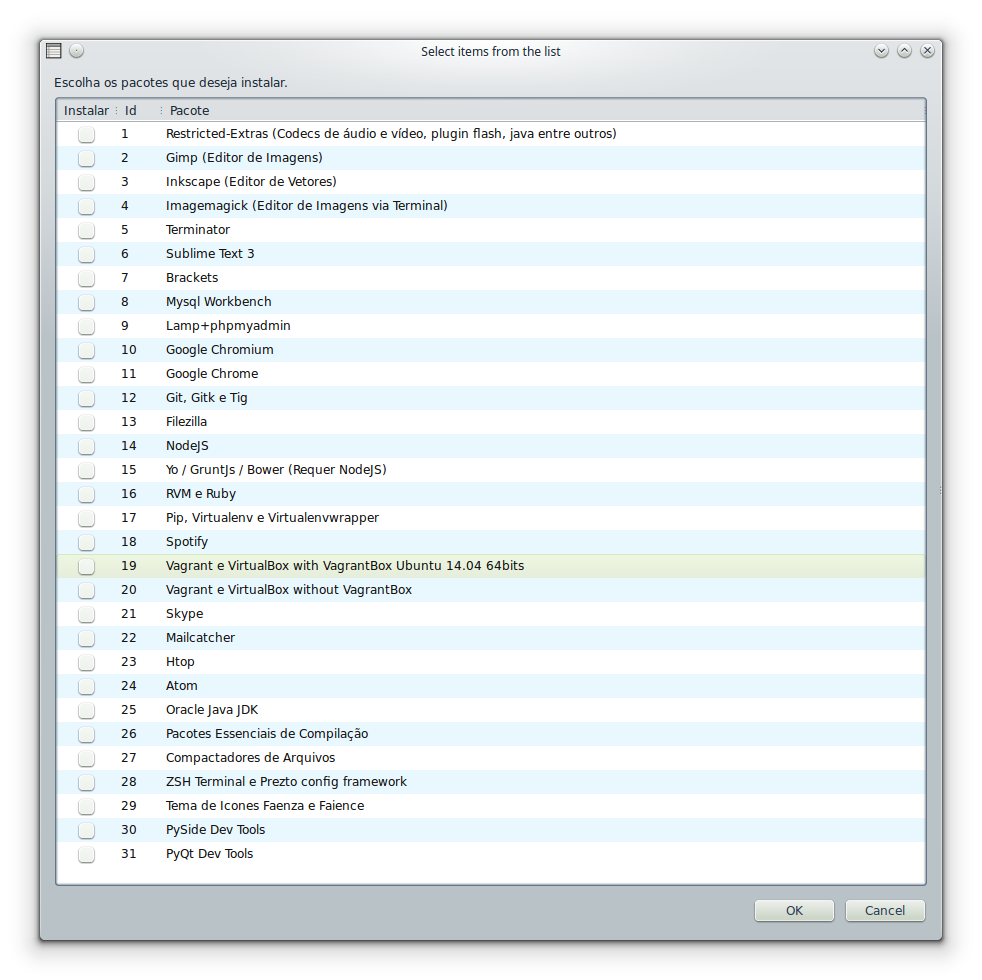Sort by the Id column header
This screenshot has width=982, height=980.
tap(139, 110)
